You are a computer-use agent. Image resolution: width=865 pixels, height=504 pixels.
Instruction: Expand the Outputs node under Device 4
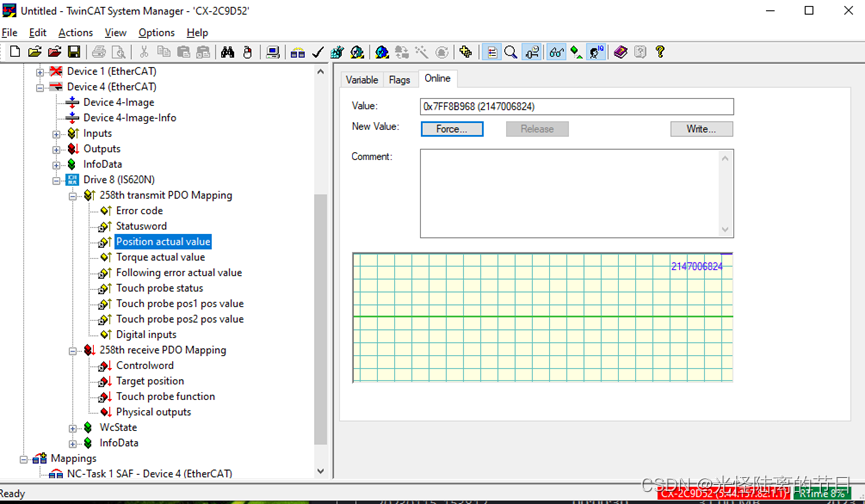[x=56, y=149]
